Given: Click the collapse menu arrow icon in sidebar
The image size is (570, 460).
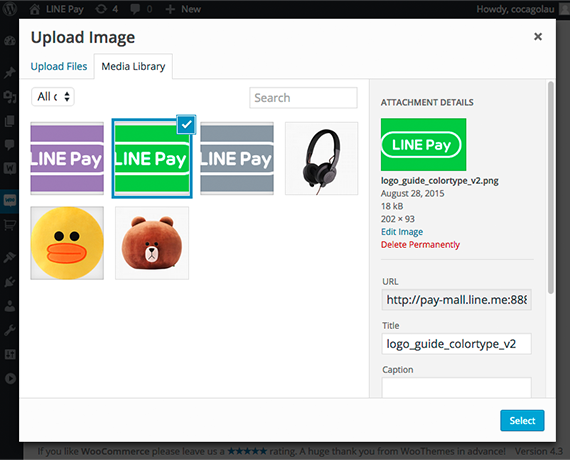Looking at the screenshot, I should pyautogui.click(x=10, y=379).
